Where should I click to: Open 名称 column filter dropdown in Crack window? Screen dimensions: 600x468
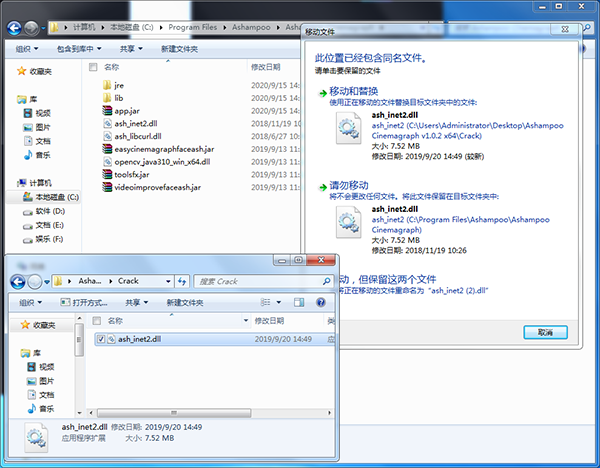(246, 321)
